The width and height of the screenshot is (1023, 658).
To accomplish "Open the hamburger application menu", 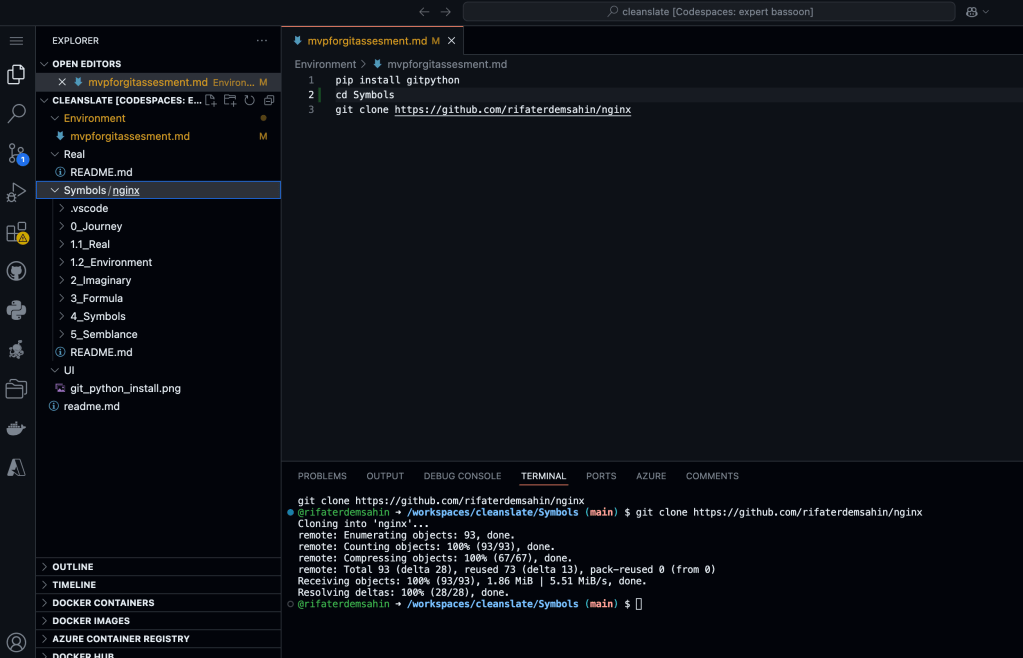I will pos(16,41).
